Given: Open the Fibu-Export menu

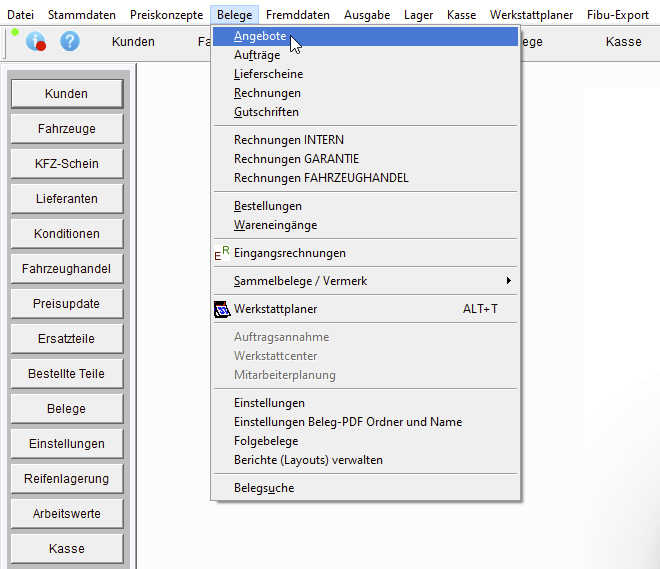Looking at the screenshot, I should pyautogui.click(x=617, y=15).
